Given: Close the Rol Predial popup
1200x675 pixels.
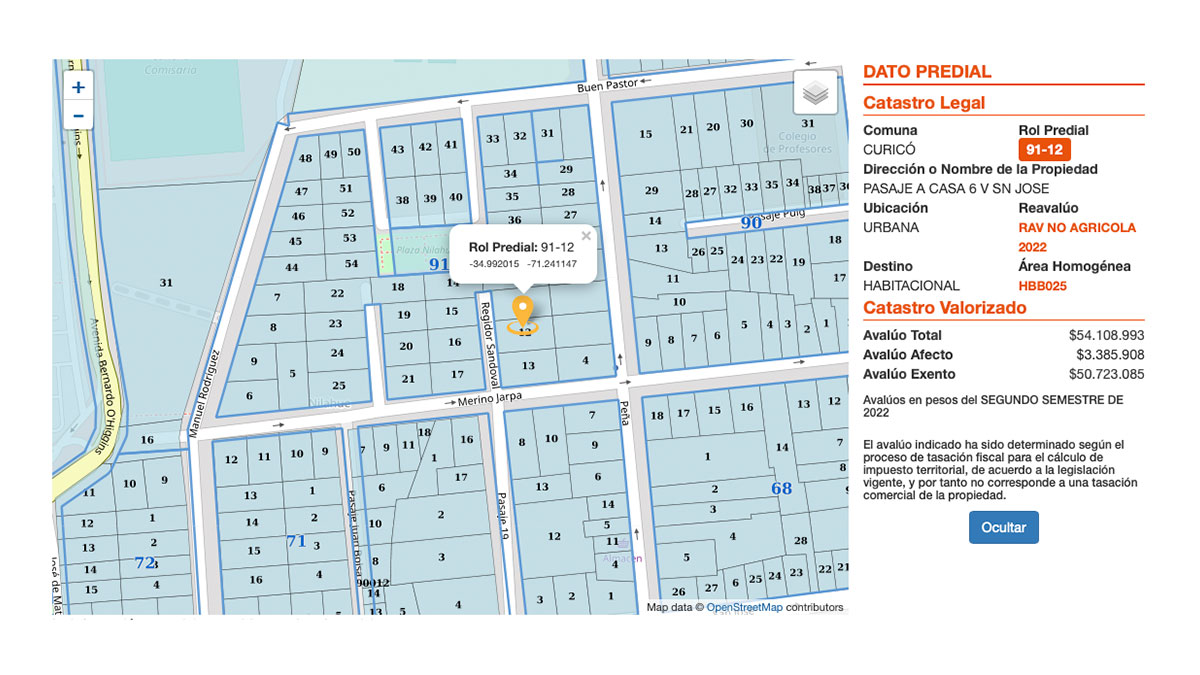Looking at the screenshot, I should click(x=586, y=236).
